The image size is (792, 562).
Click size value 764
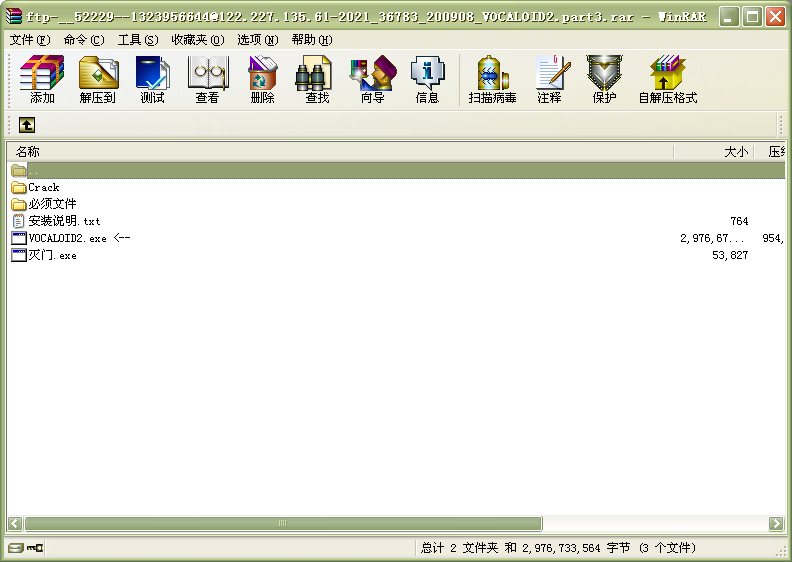point(739,221)
